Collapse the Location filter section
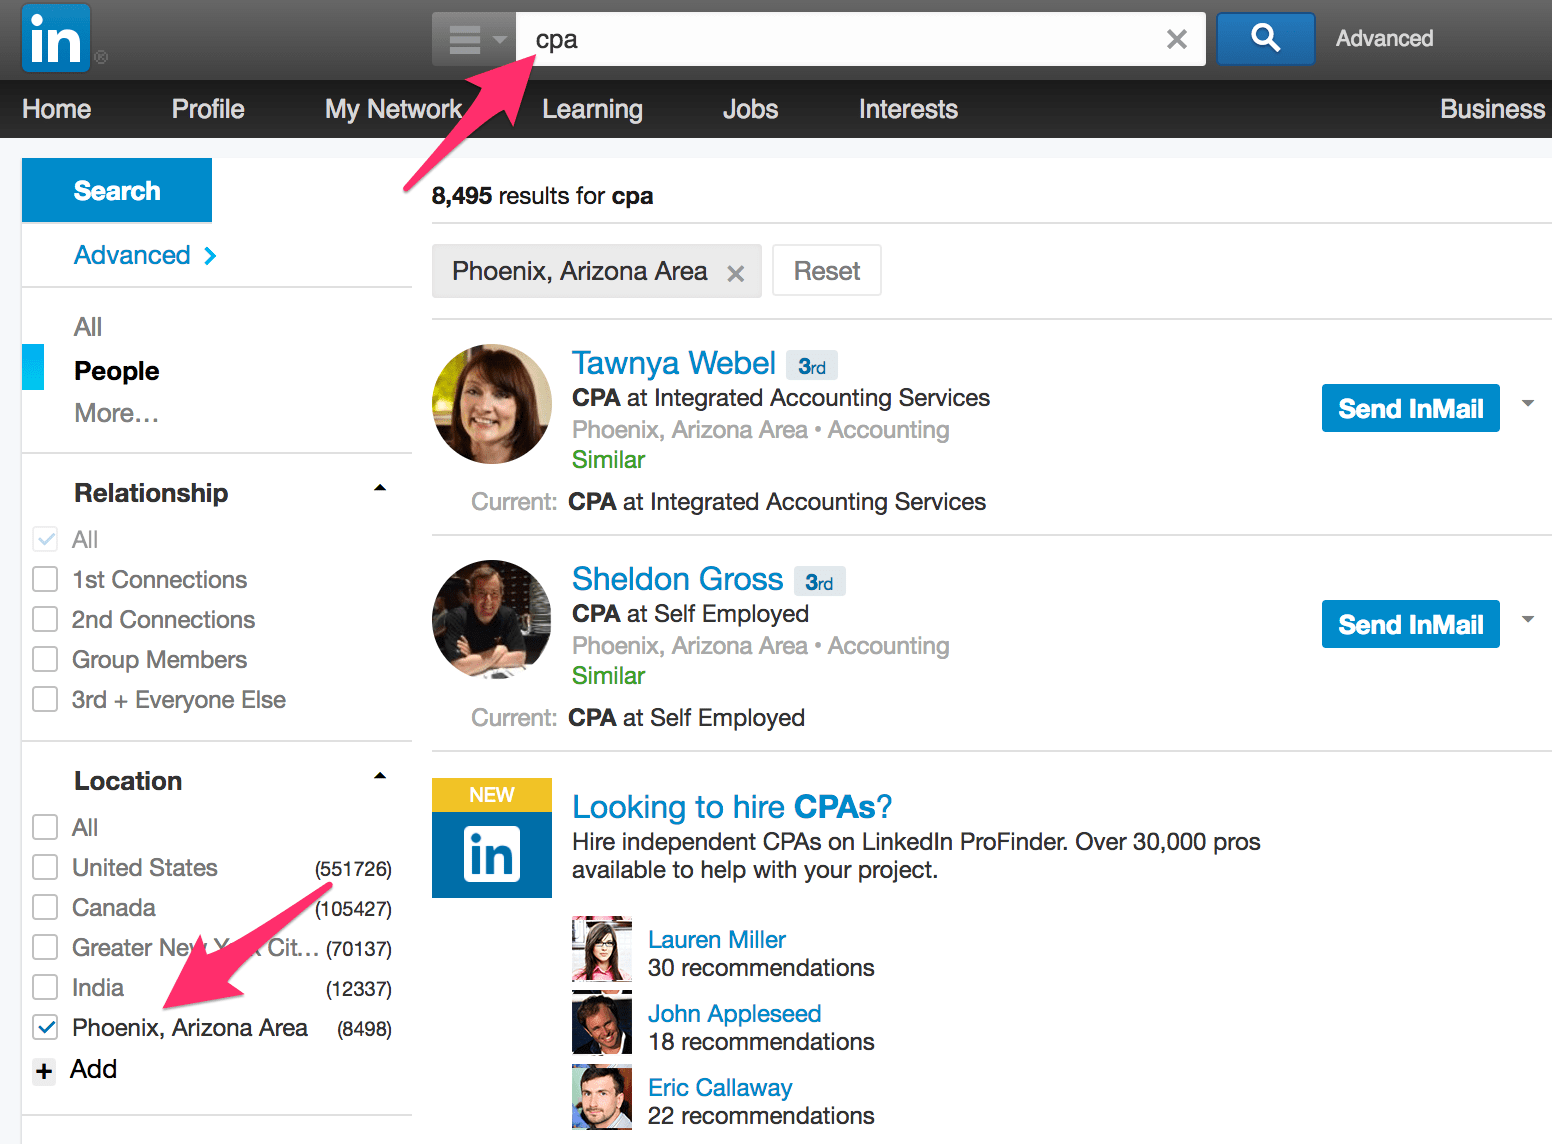The image size is (1552, 1144). coord(380,776)
